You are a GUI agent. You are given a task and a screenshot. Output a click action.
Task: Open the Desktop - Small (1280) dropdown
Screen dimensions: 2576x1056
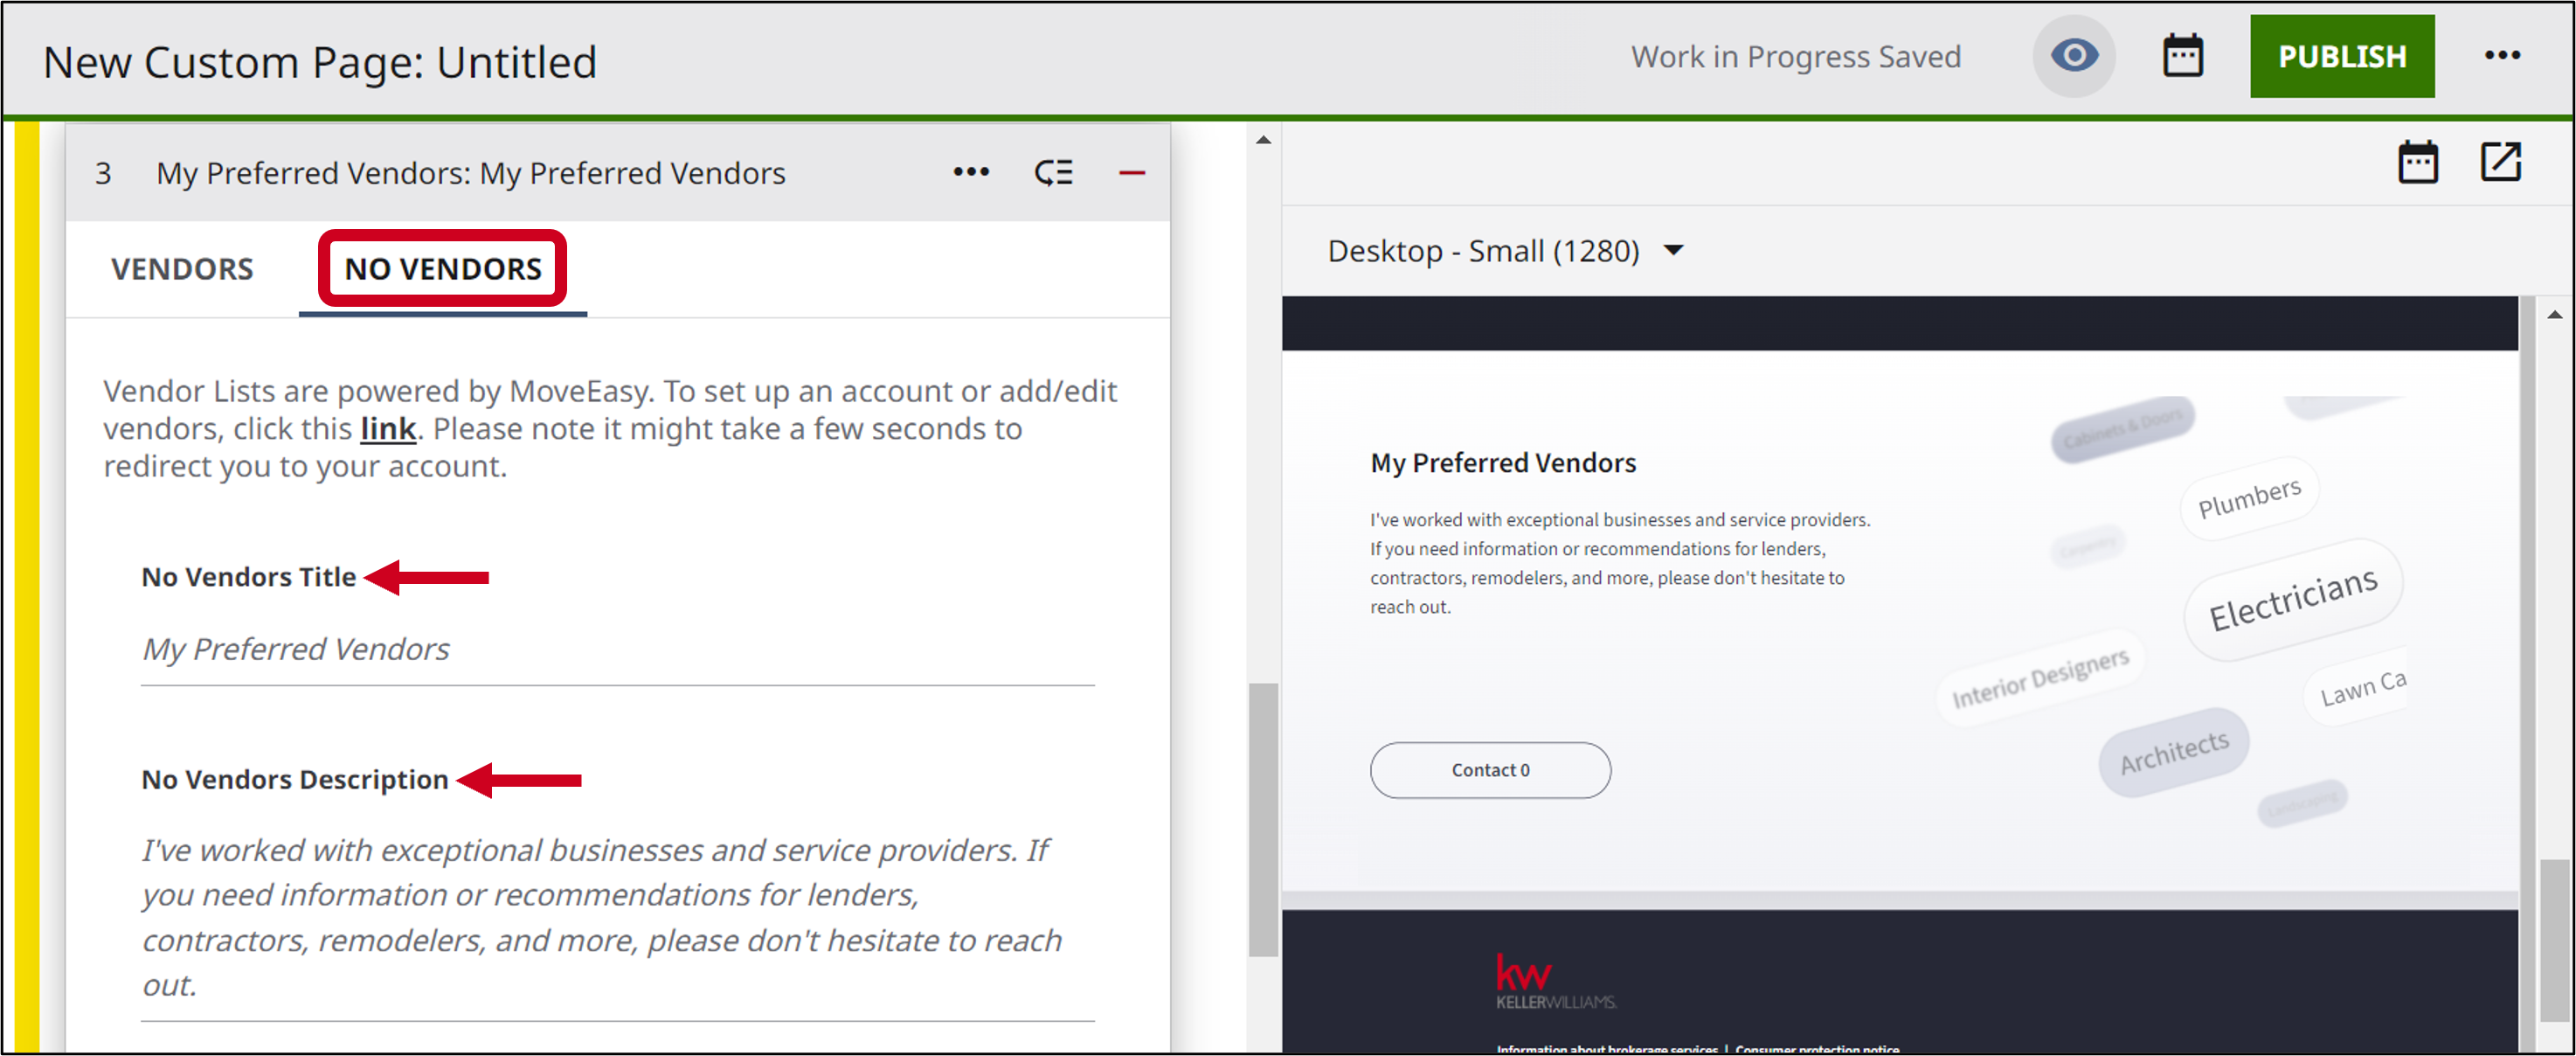point(1505,251)
